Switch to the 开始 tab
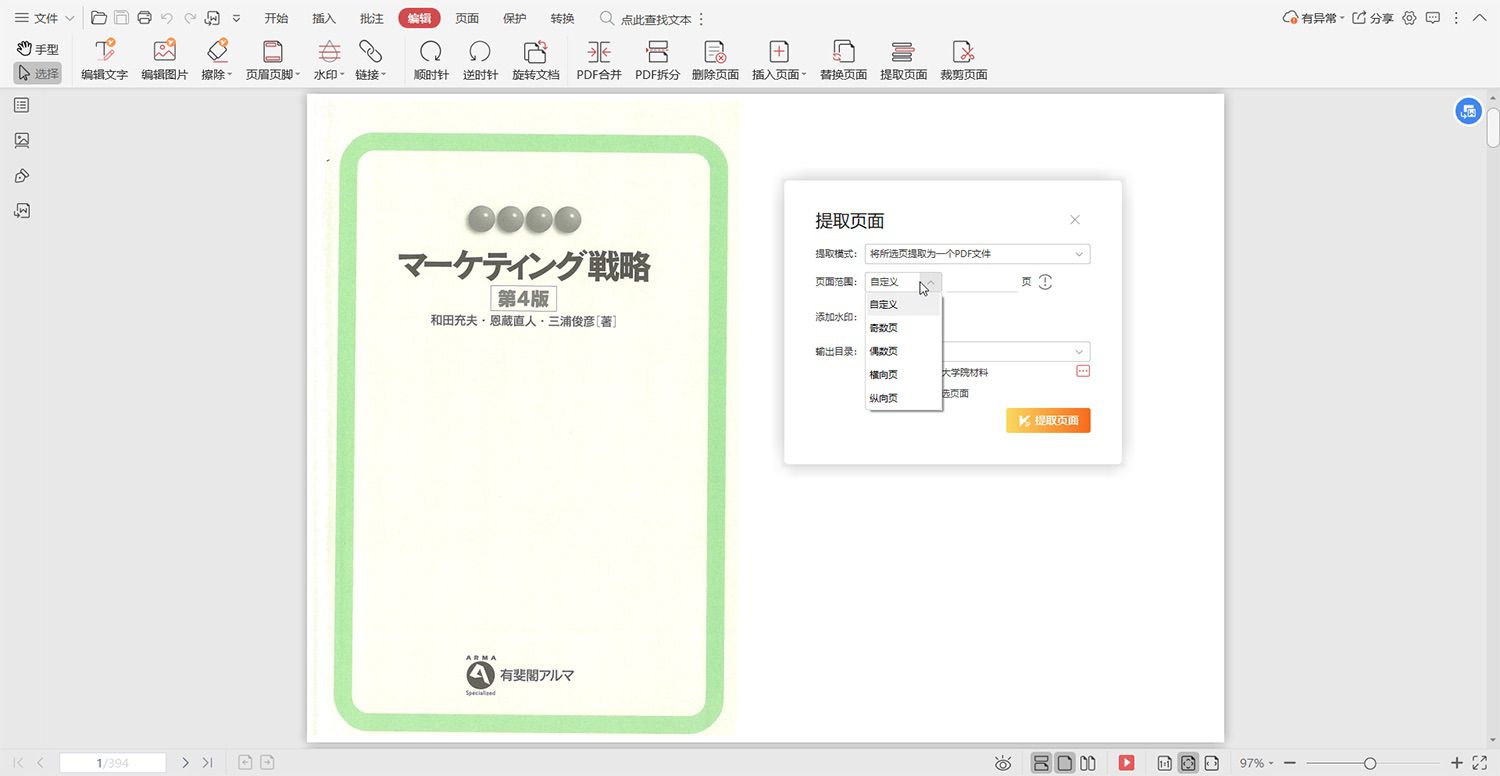The height and width of the screenshot is (776, 1500). click(x=276, y=18)
